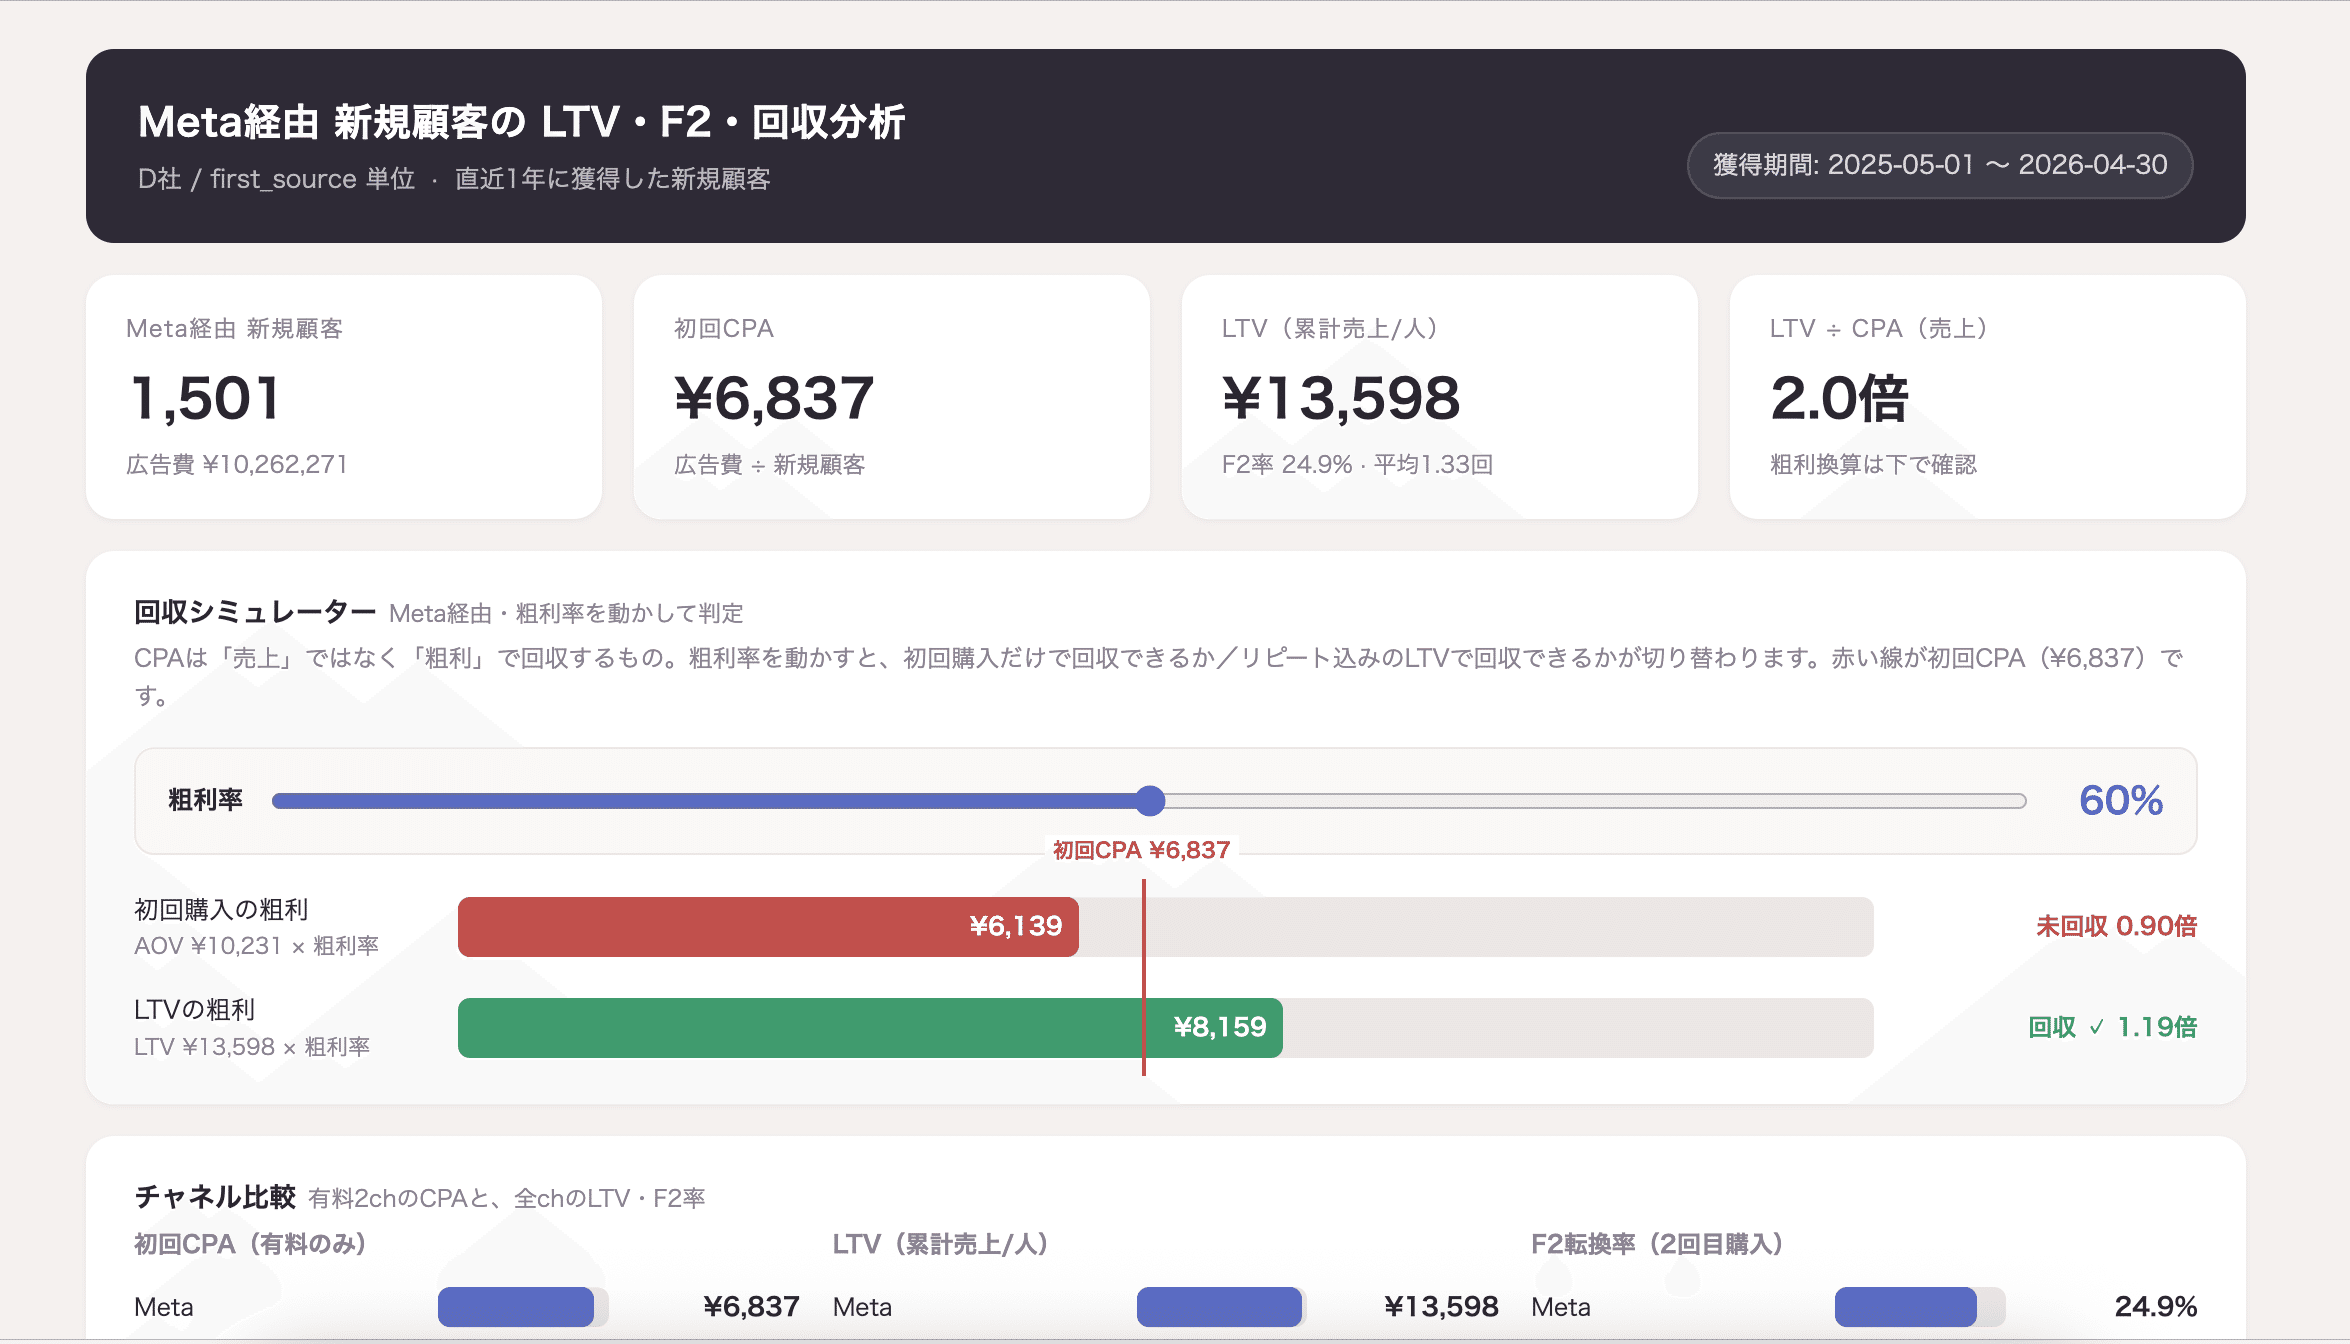The width and height of the screenshot is (2350, 1344).
Task: Click the ¥13,598 value in the LTV card
Action: coord(1341,398)
